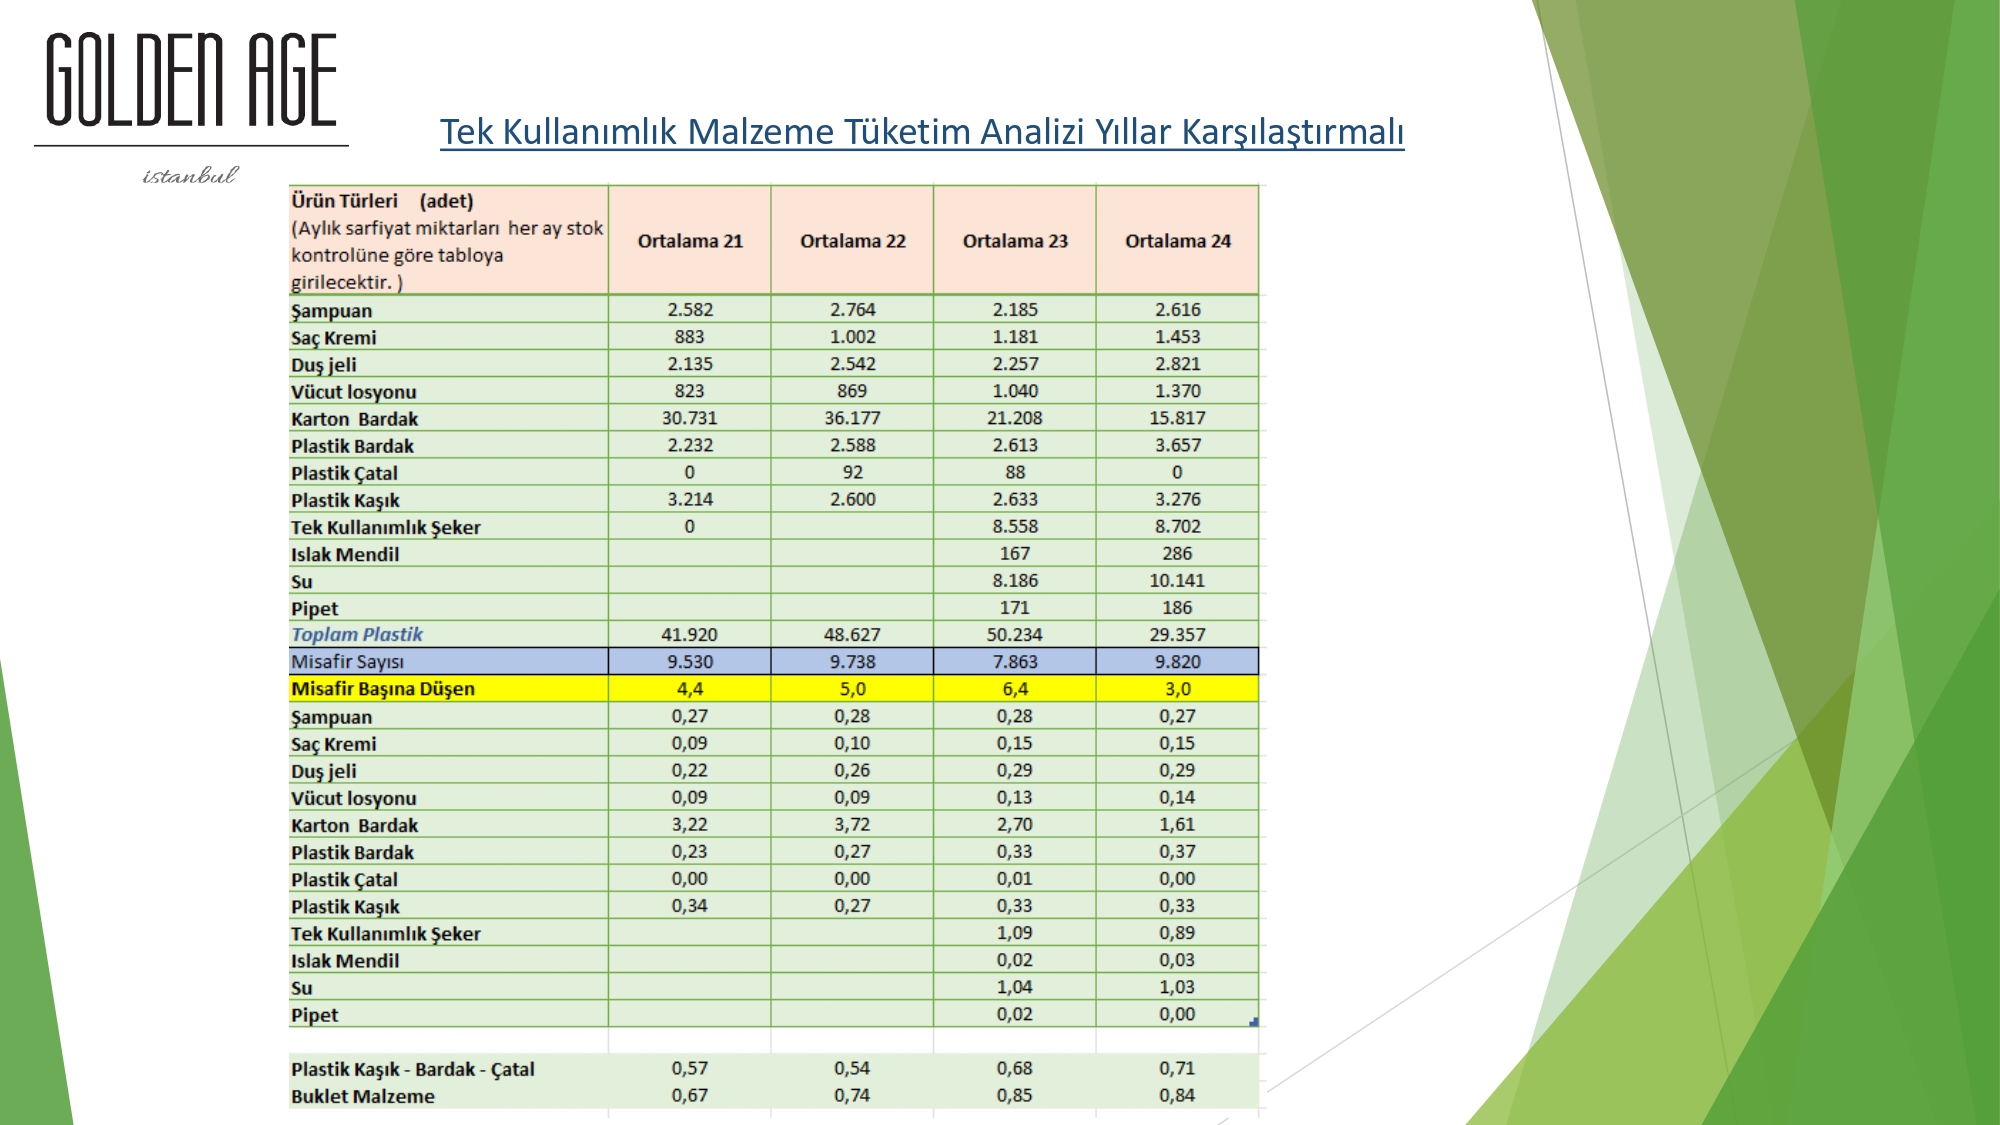This screenshot has height=1125, width=2000.
Task: Select the Ortalama 22 column header
Action: click(852, 241)
